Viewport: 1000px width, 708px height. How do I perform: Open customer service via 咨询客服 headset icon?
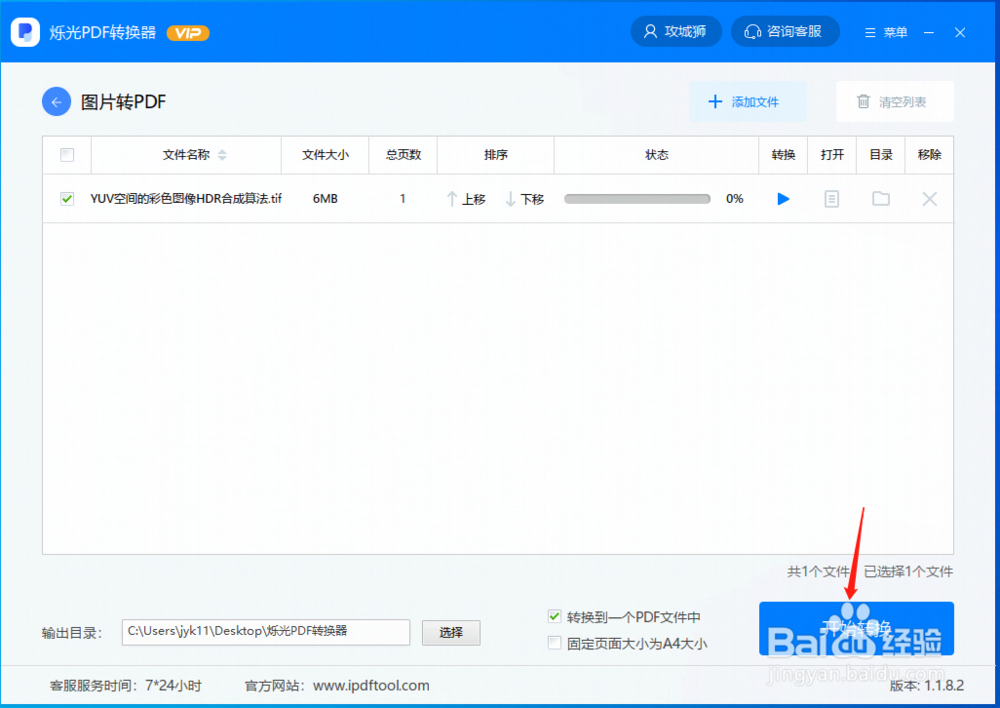[x=785, y=31]
